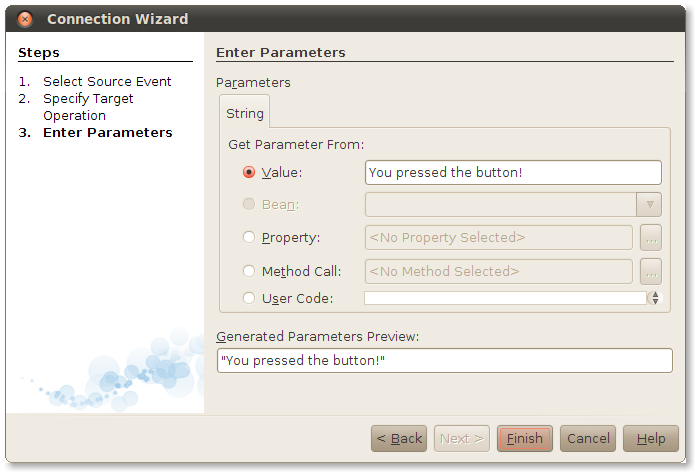Click the Generated Parameters Preview field
The width and height of the screenshot is (695, 472).
(444, 360)
